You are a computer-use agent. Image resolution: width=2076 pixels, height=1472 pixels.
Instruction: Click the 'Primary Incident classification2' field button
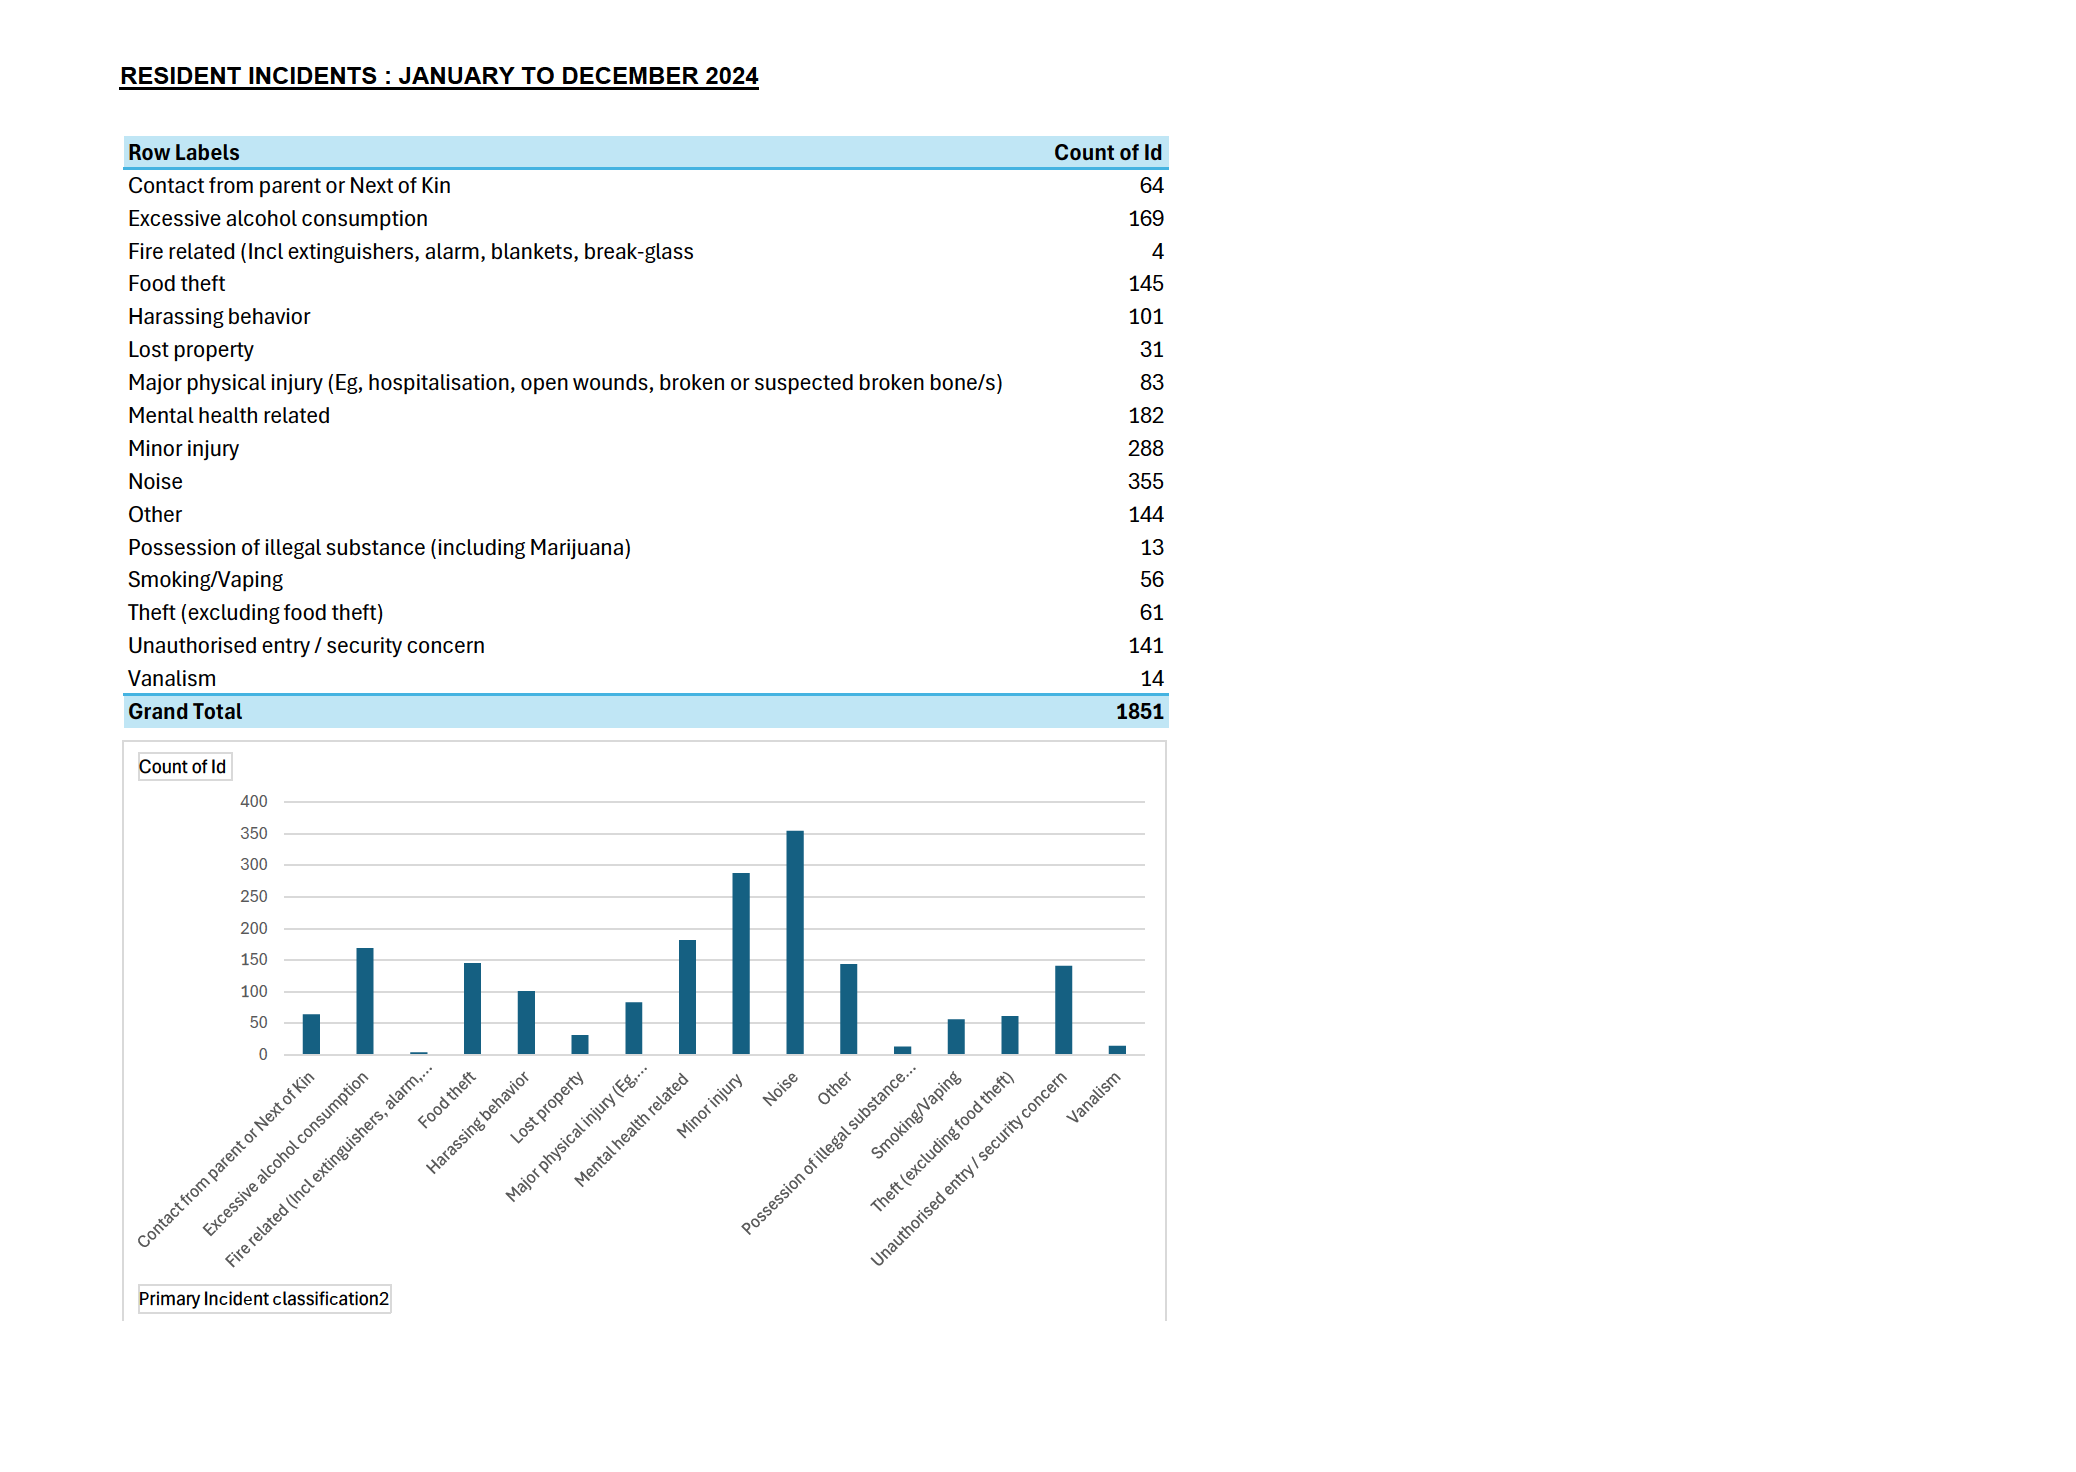(x=264, y=1299)
